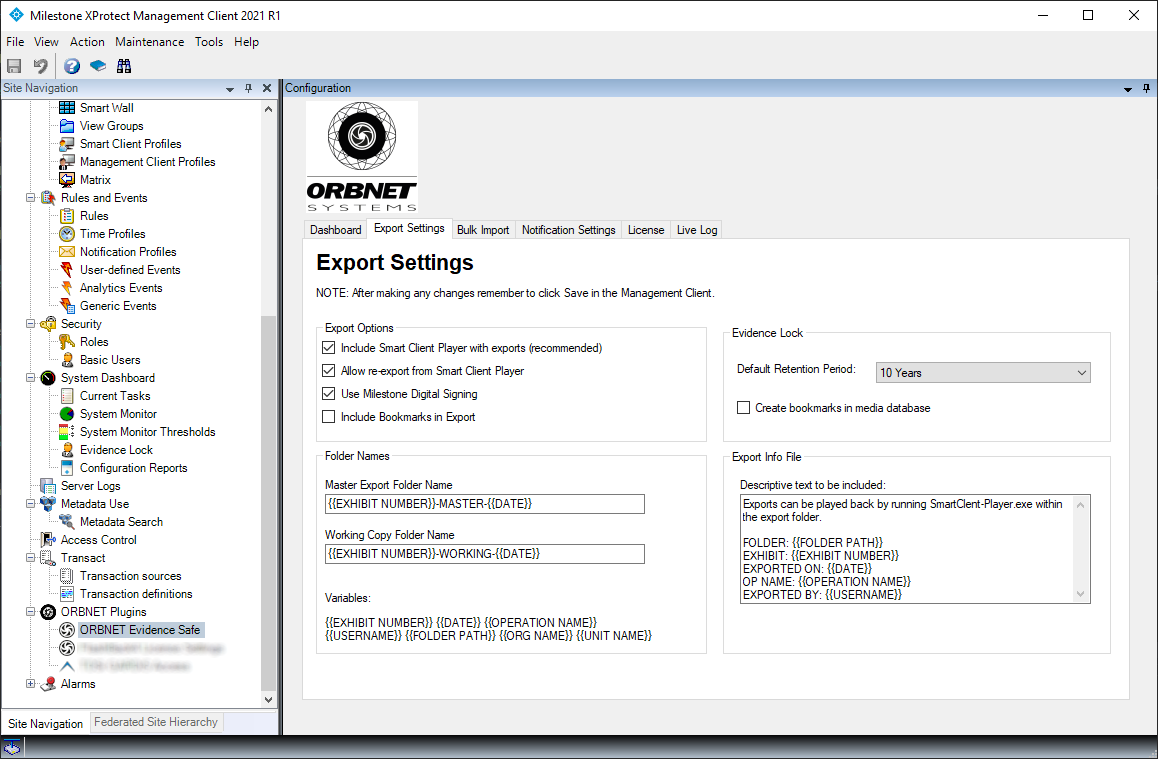Collapse the Rules and Events node
The image size is (1158, 759).
[30, 198]
